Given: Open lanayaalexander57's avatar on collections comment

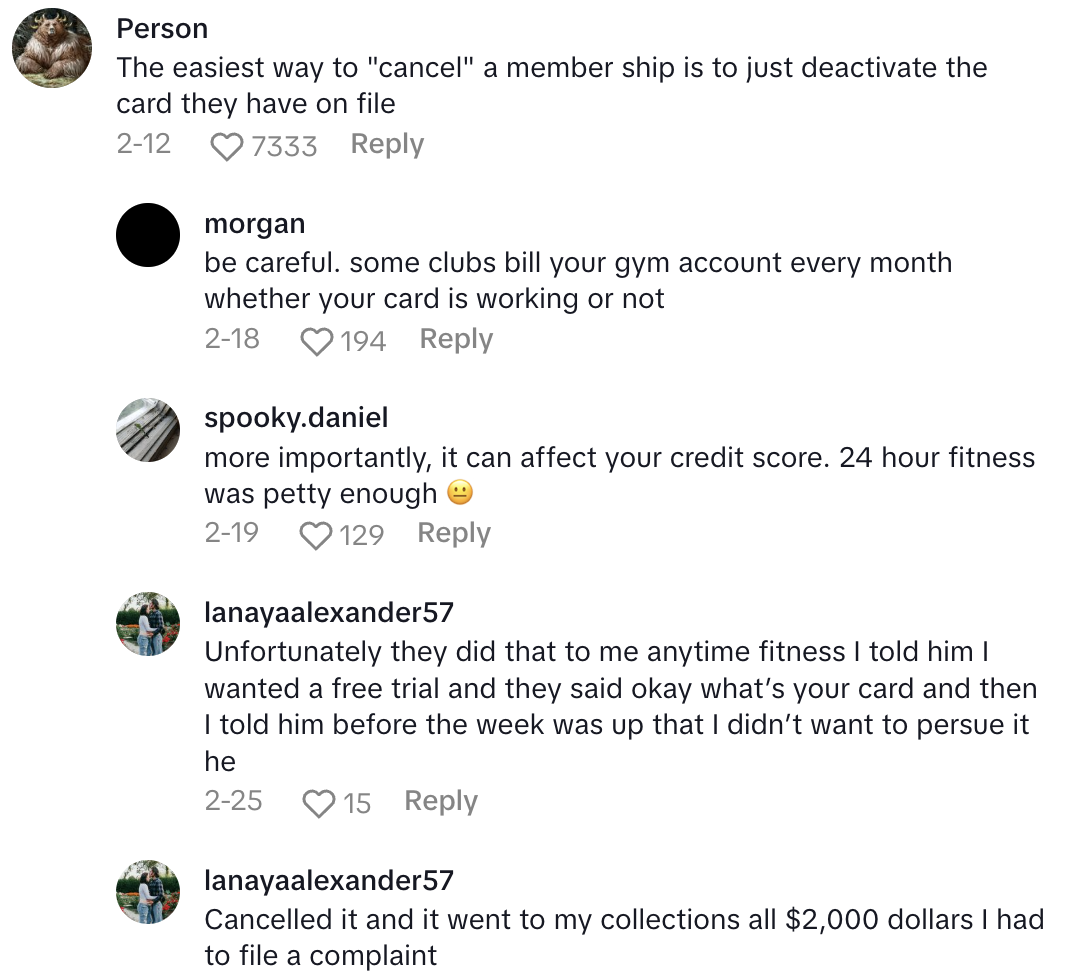Looking at the screenshot, I should [x=149, y=892].
